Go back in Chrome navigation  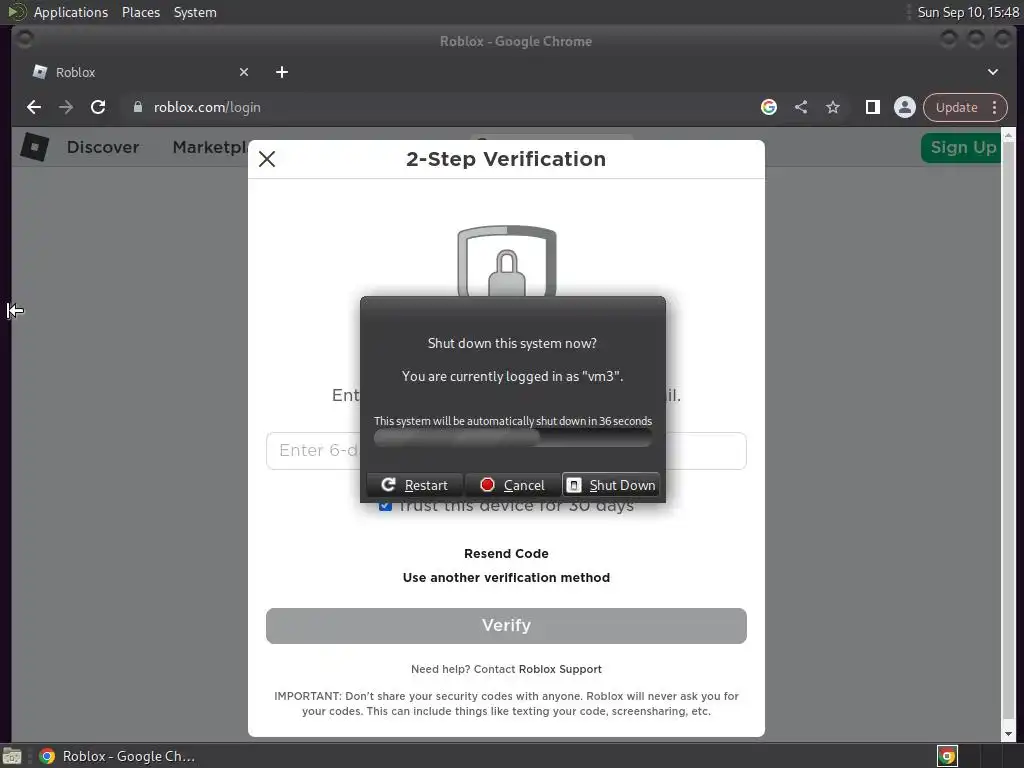point(34,107)
